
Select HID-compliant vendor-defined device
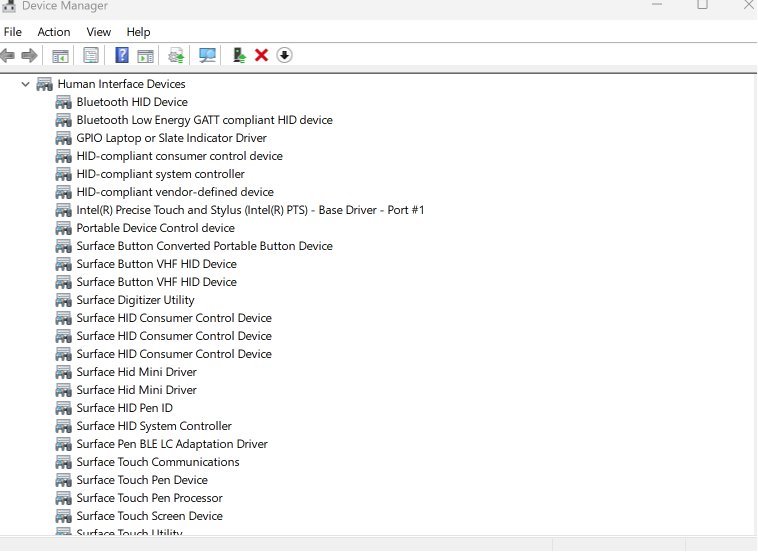pos(175,192)
